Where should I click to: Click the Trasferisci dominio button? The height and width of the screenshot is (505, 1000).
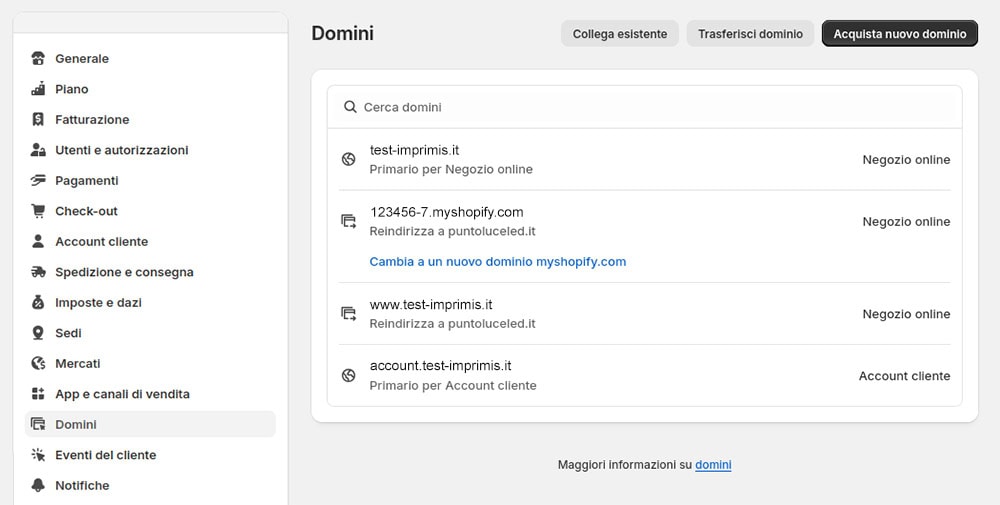tap(750, 34)
